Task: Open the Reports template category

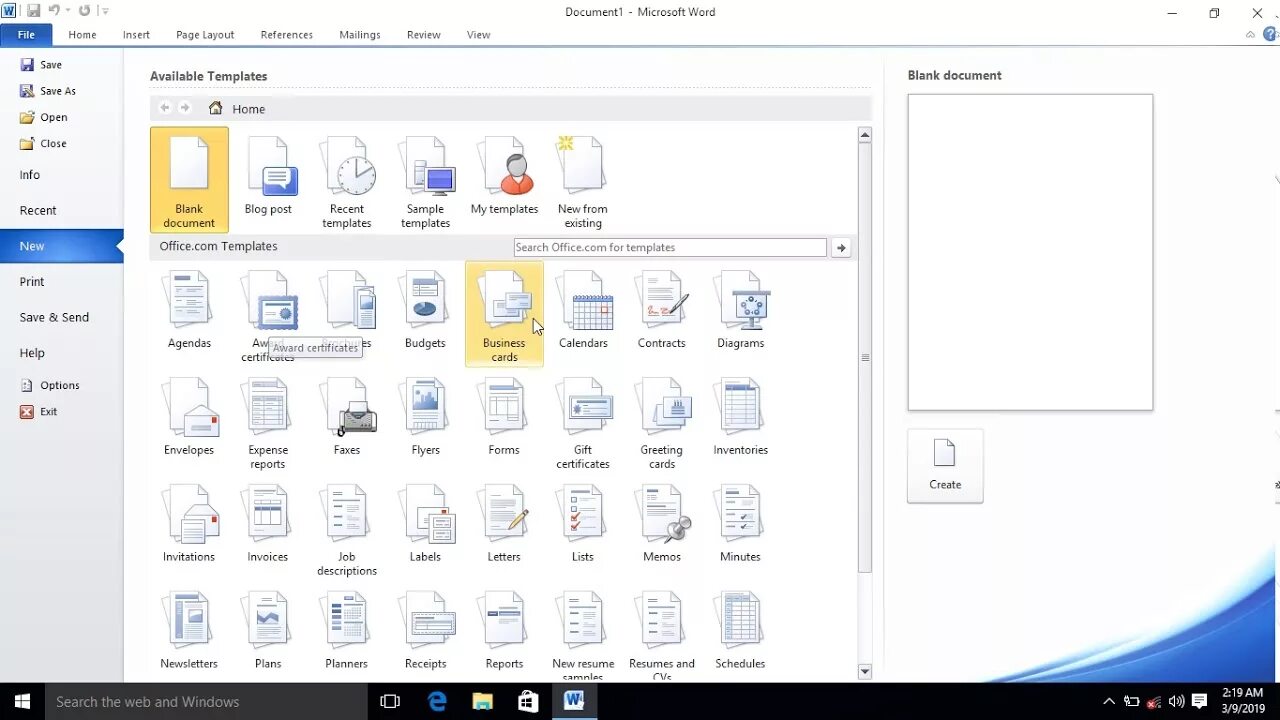Action: [504, 632]
